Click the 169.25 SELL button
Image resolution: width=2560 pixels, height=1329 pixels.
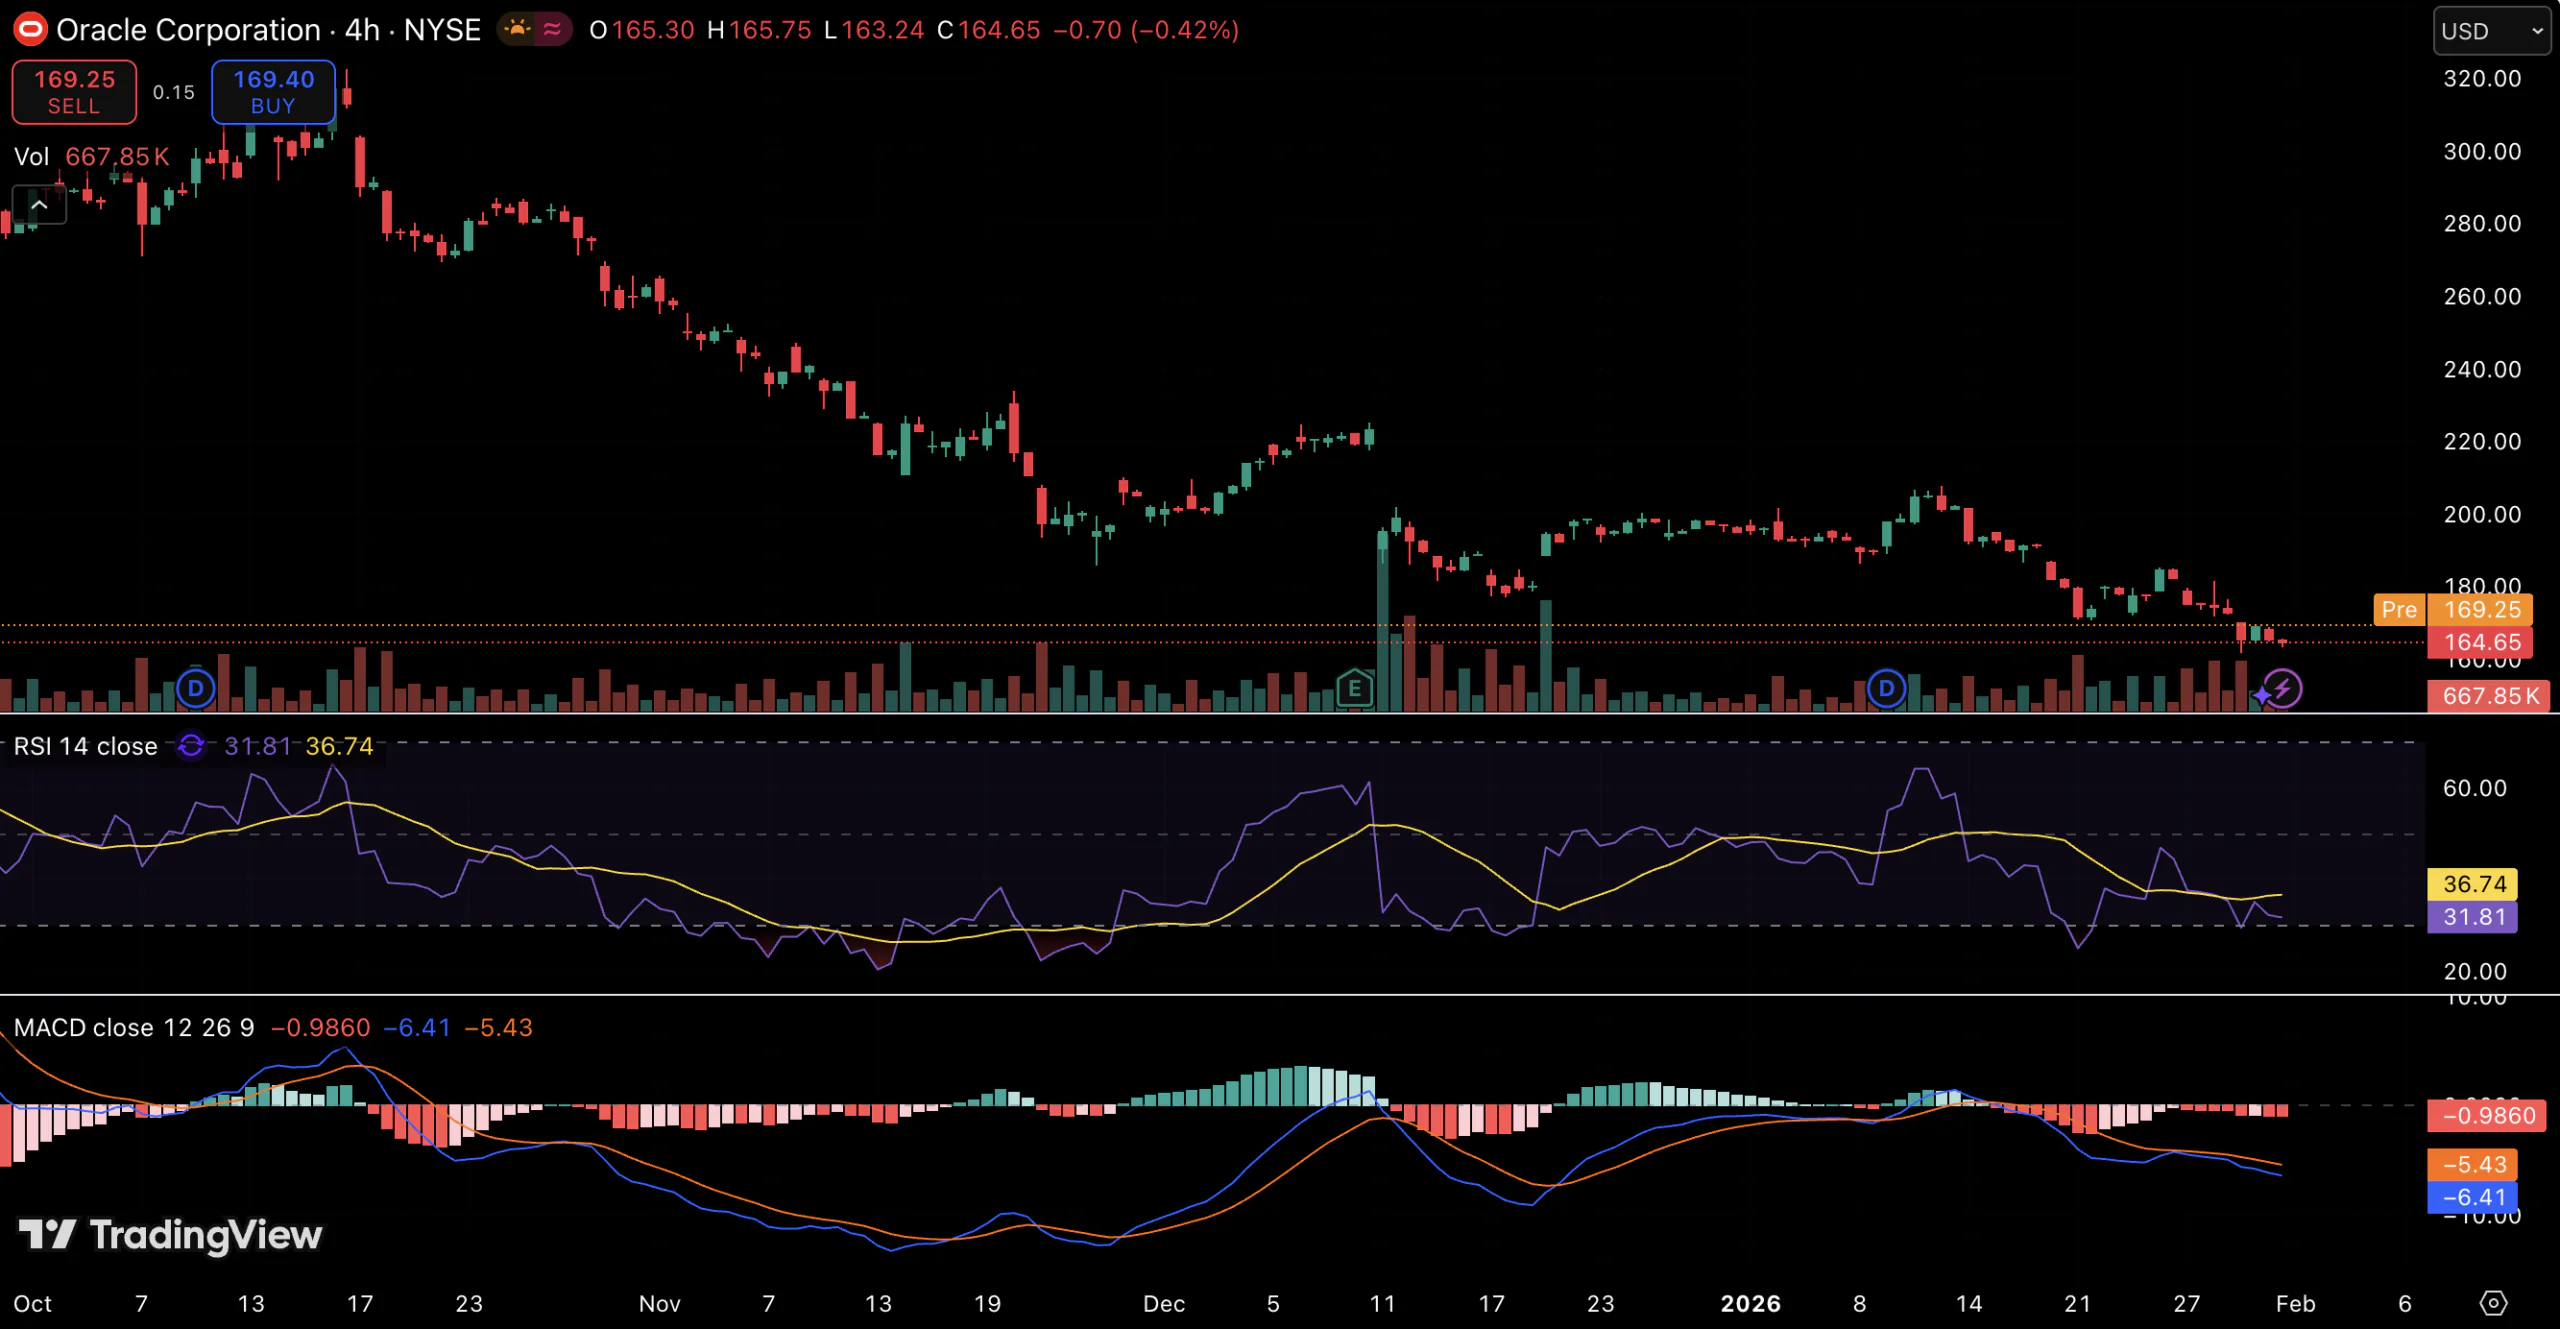coord(74,92)
